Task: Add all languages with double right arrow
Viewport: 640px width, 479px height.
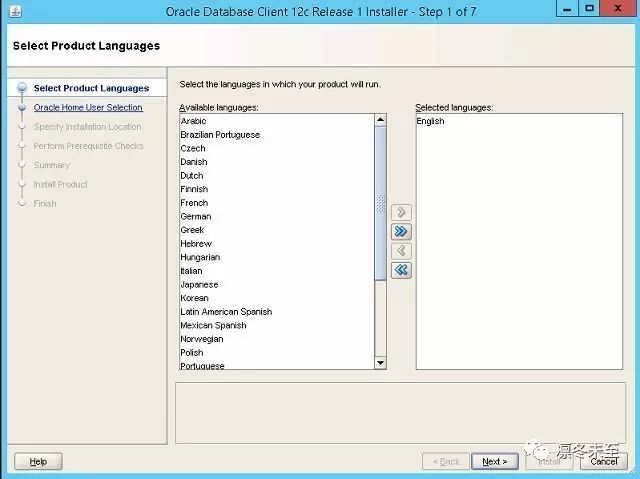Action: (401, 231)
